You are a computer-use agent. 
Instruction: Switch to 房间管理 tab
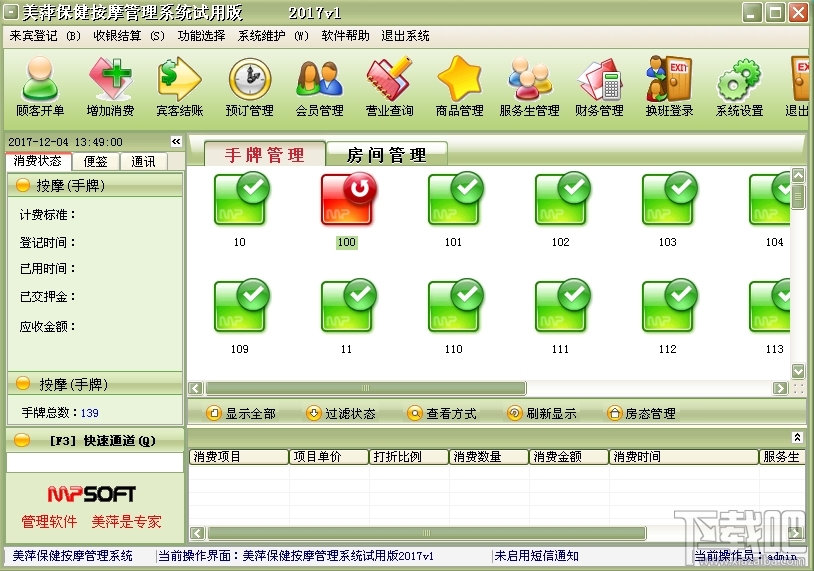click(x=386, y=155)
